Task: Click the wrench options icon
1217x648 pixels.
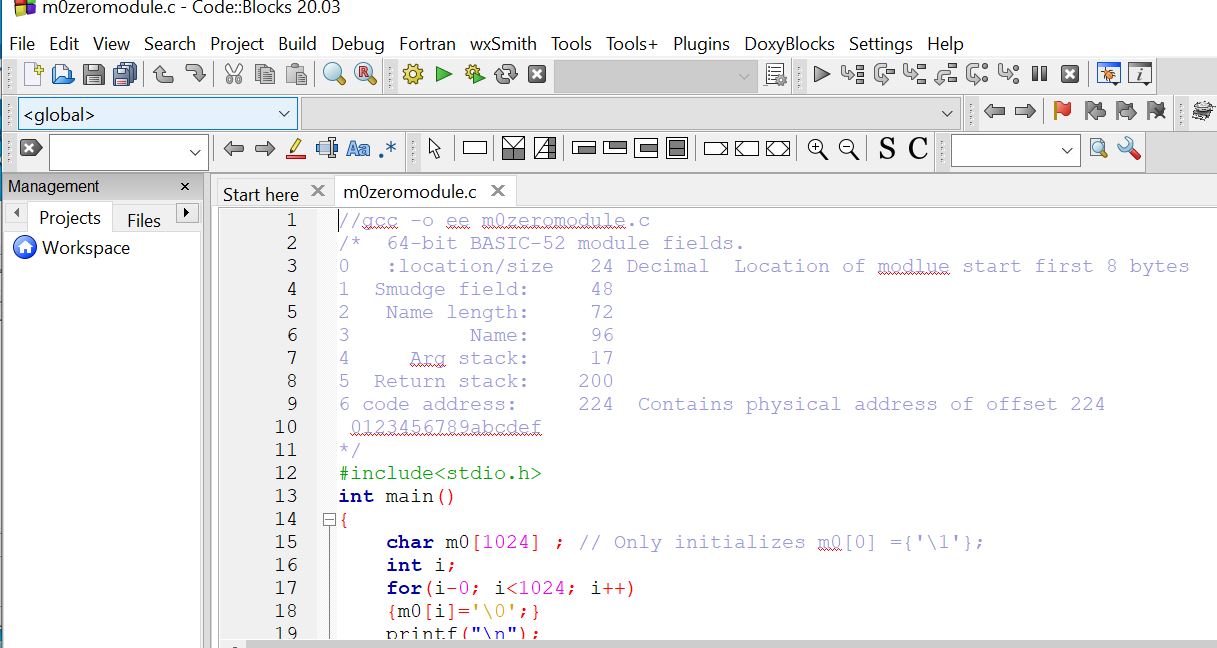Action: pos(1129,149)
